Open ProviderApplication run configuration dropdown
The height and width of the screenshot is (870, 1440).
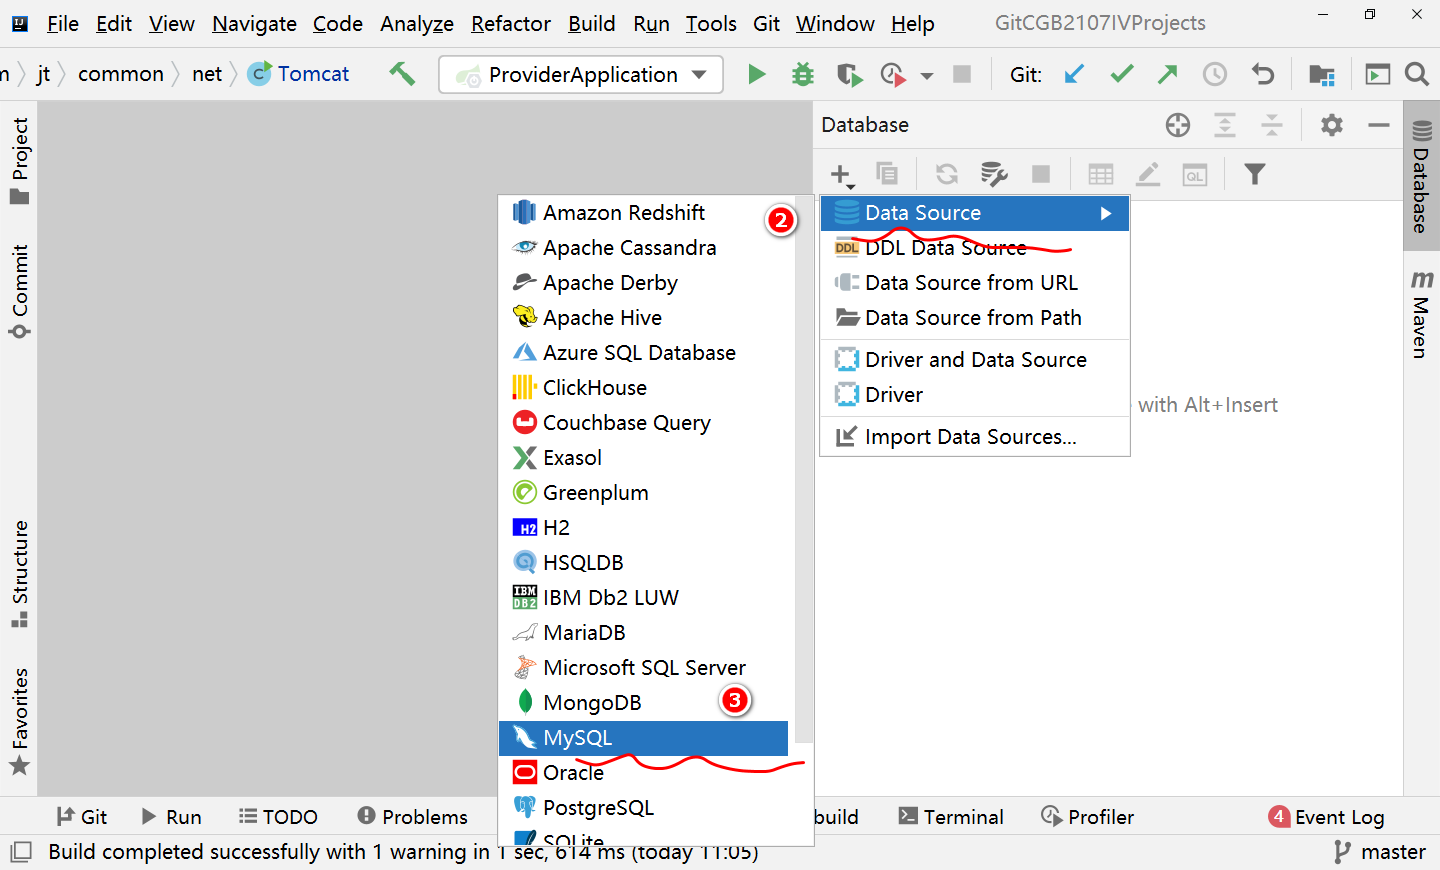581,74
